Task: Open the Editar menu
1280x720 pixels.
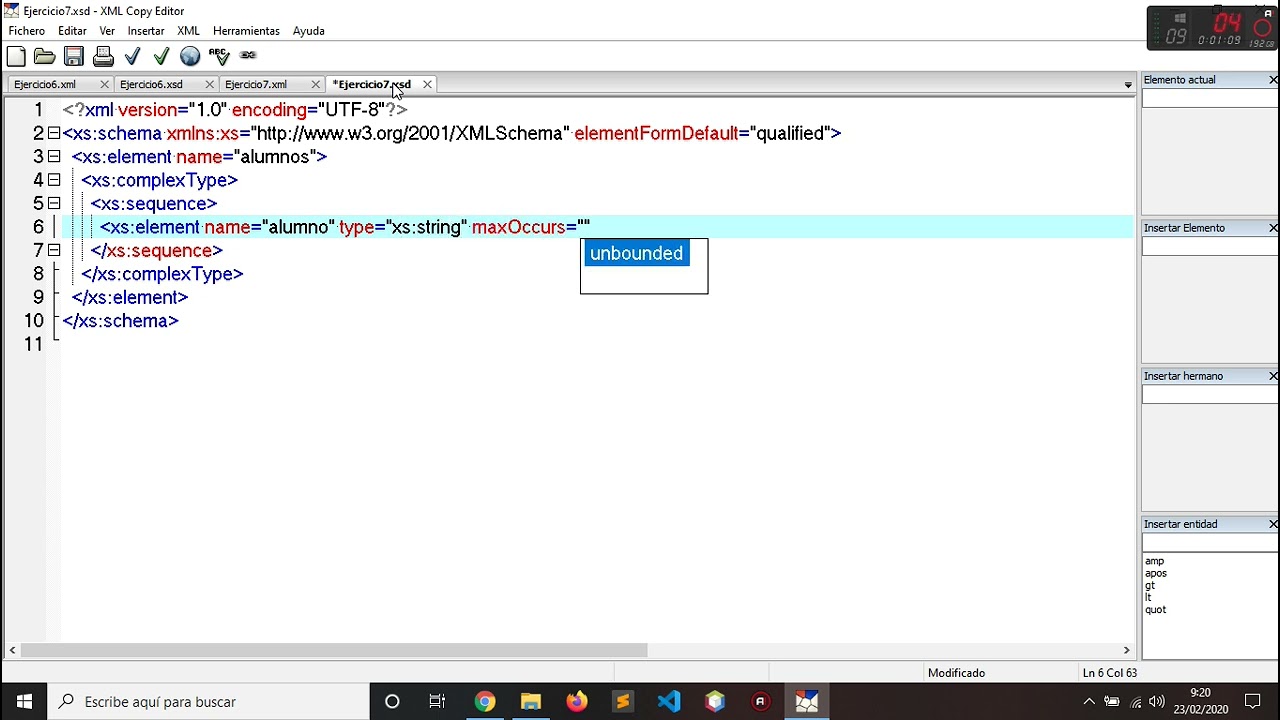Action: [x=72, y=31]
